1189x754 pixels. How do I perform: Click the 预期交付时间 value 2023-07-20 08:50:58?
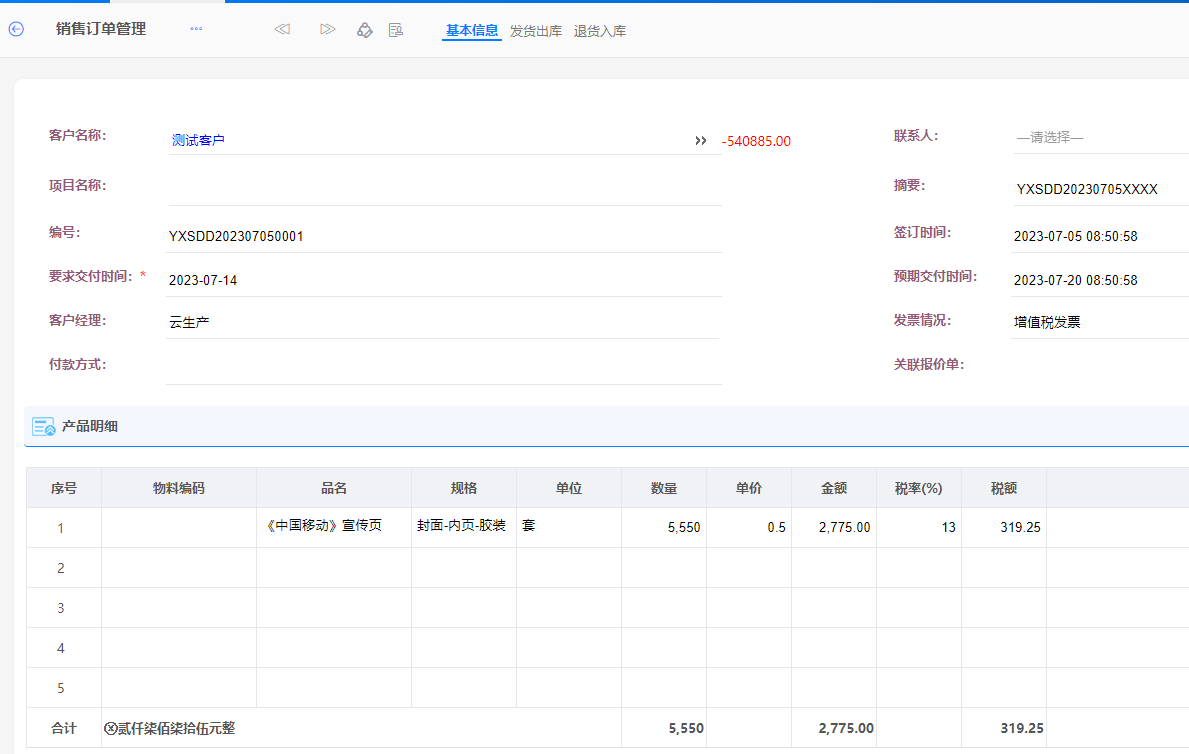click(x=1075, y=280)
